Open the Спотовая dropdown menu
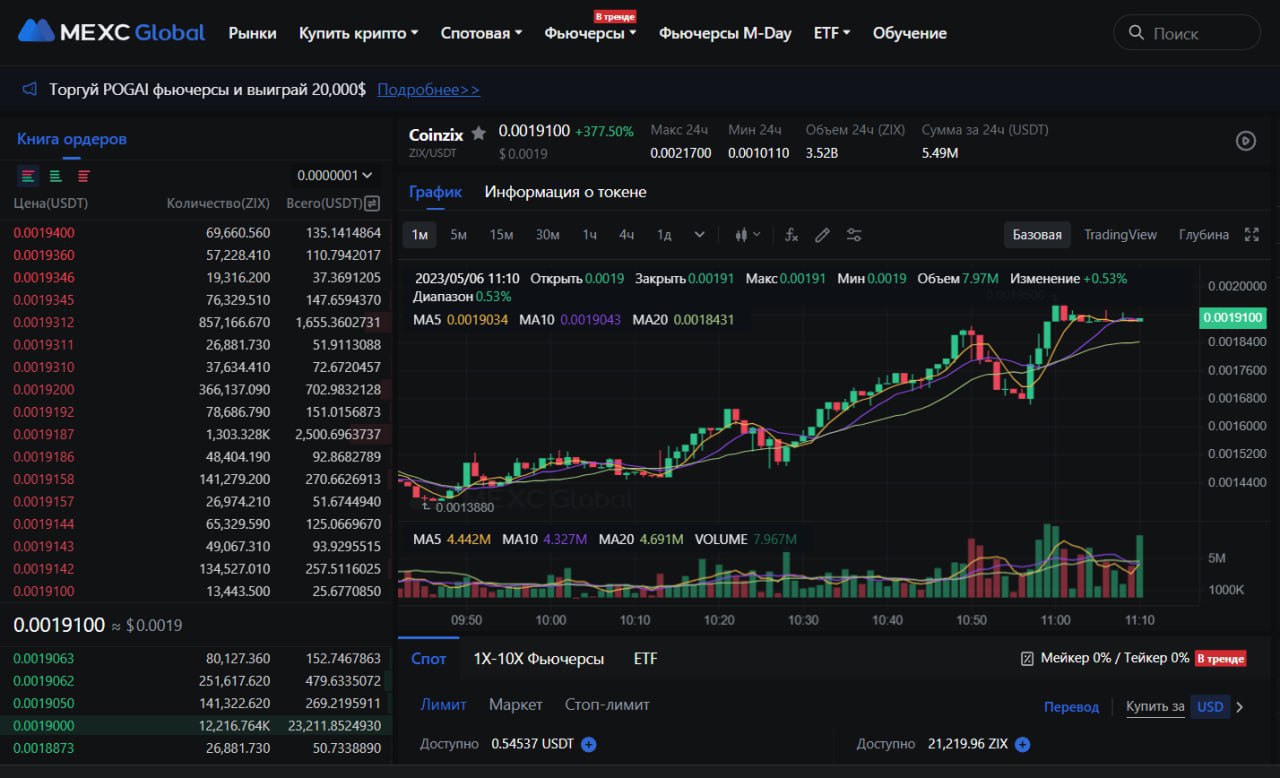The height and width of the screenshot is (778, 1280). click(x=482, y=33)
